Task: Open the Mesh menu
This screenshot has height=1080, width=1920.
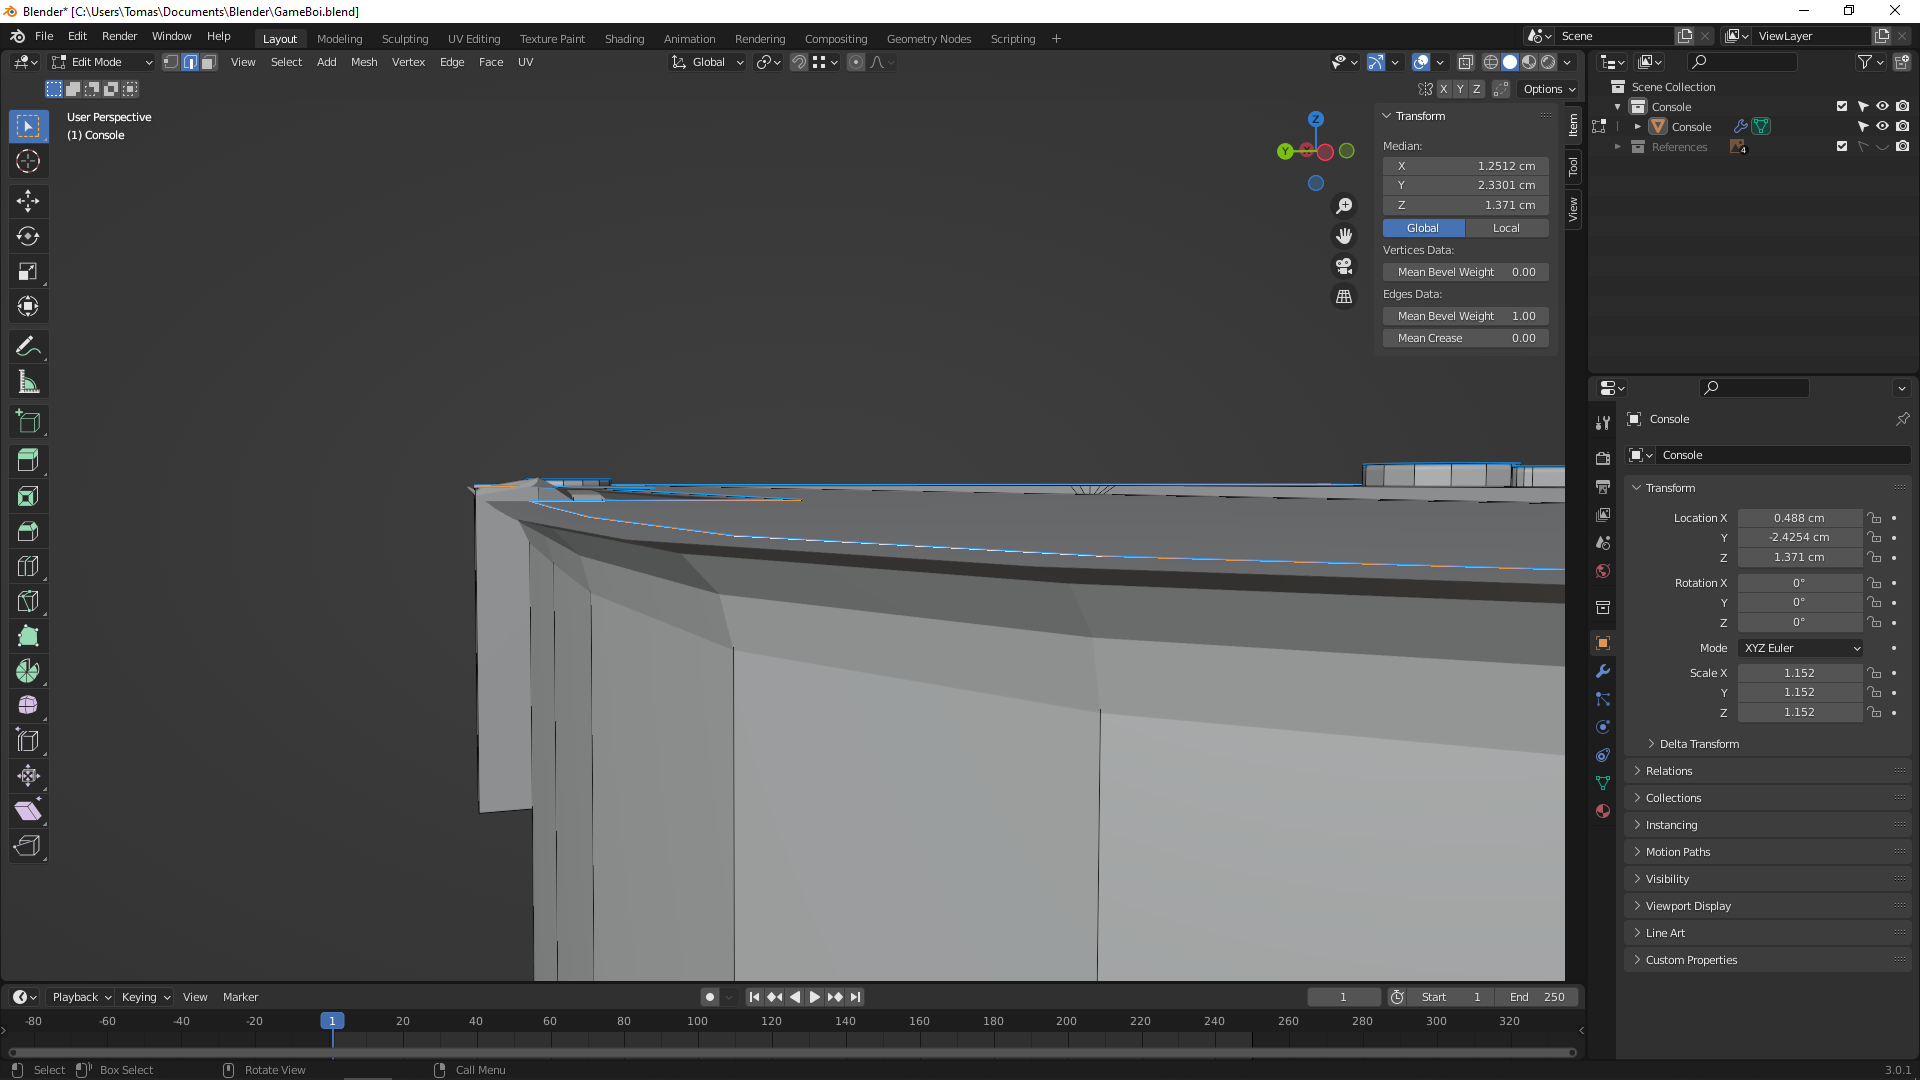Action: pos(364,62)
